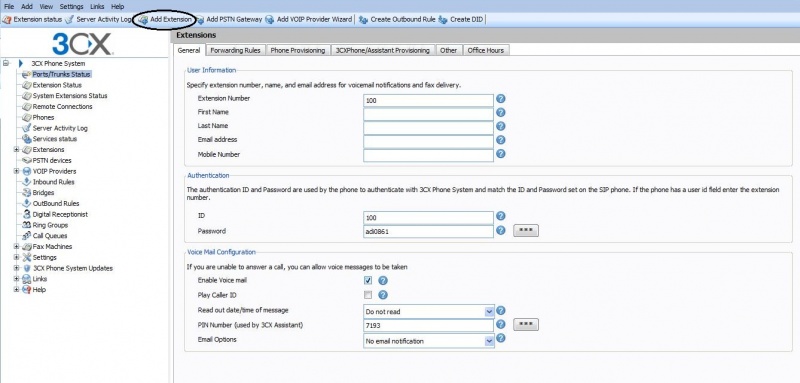Check the Play Caller ID checkbox
The image size is (800, 383).
[368, 295]
